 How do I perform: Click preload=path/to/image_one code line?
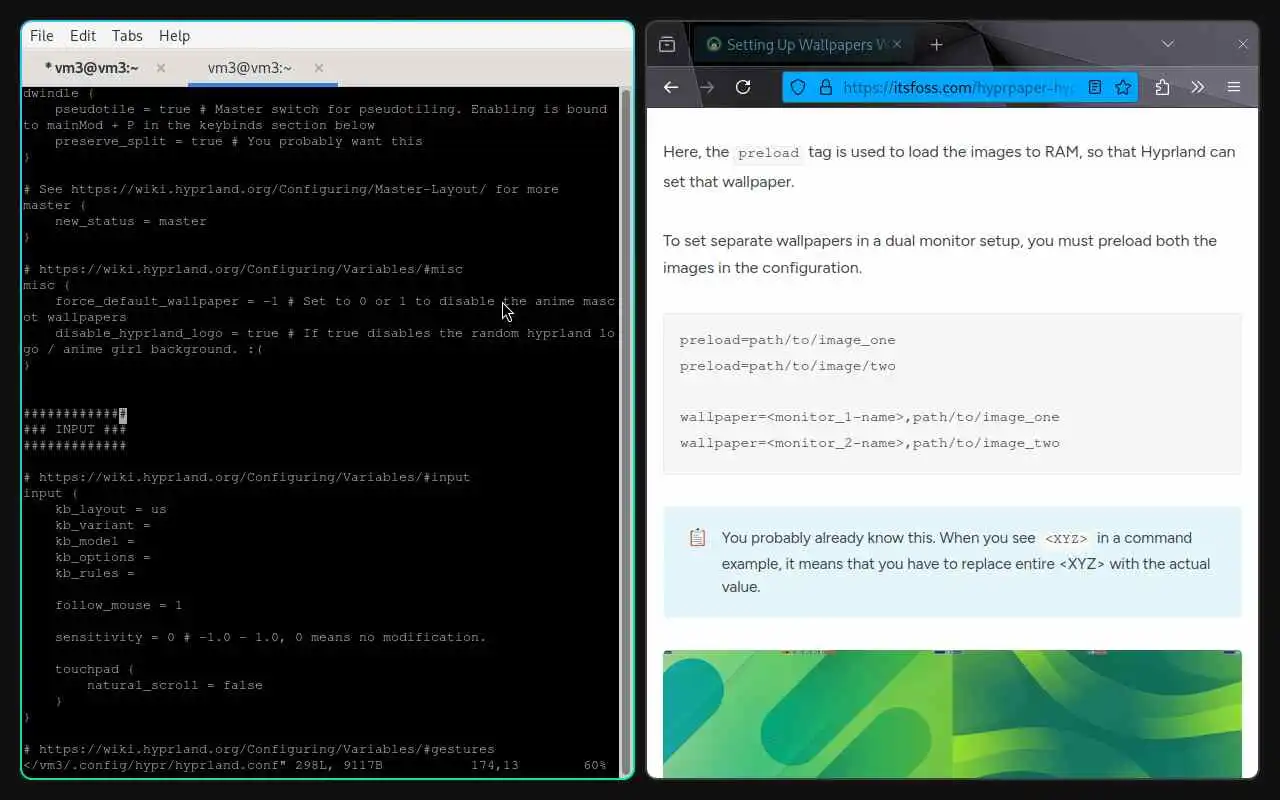(788, 340)
